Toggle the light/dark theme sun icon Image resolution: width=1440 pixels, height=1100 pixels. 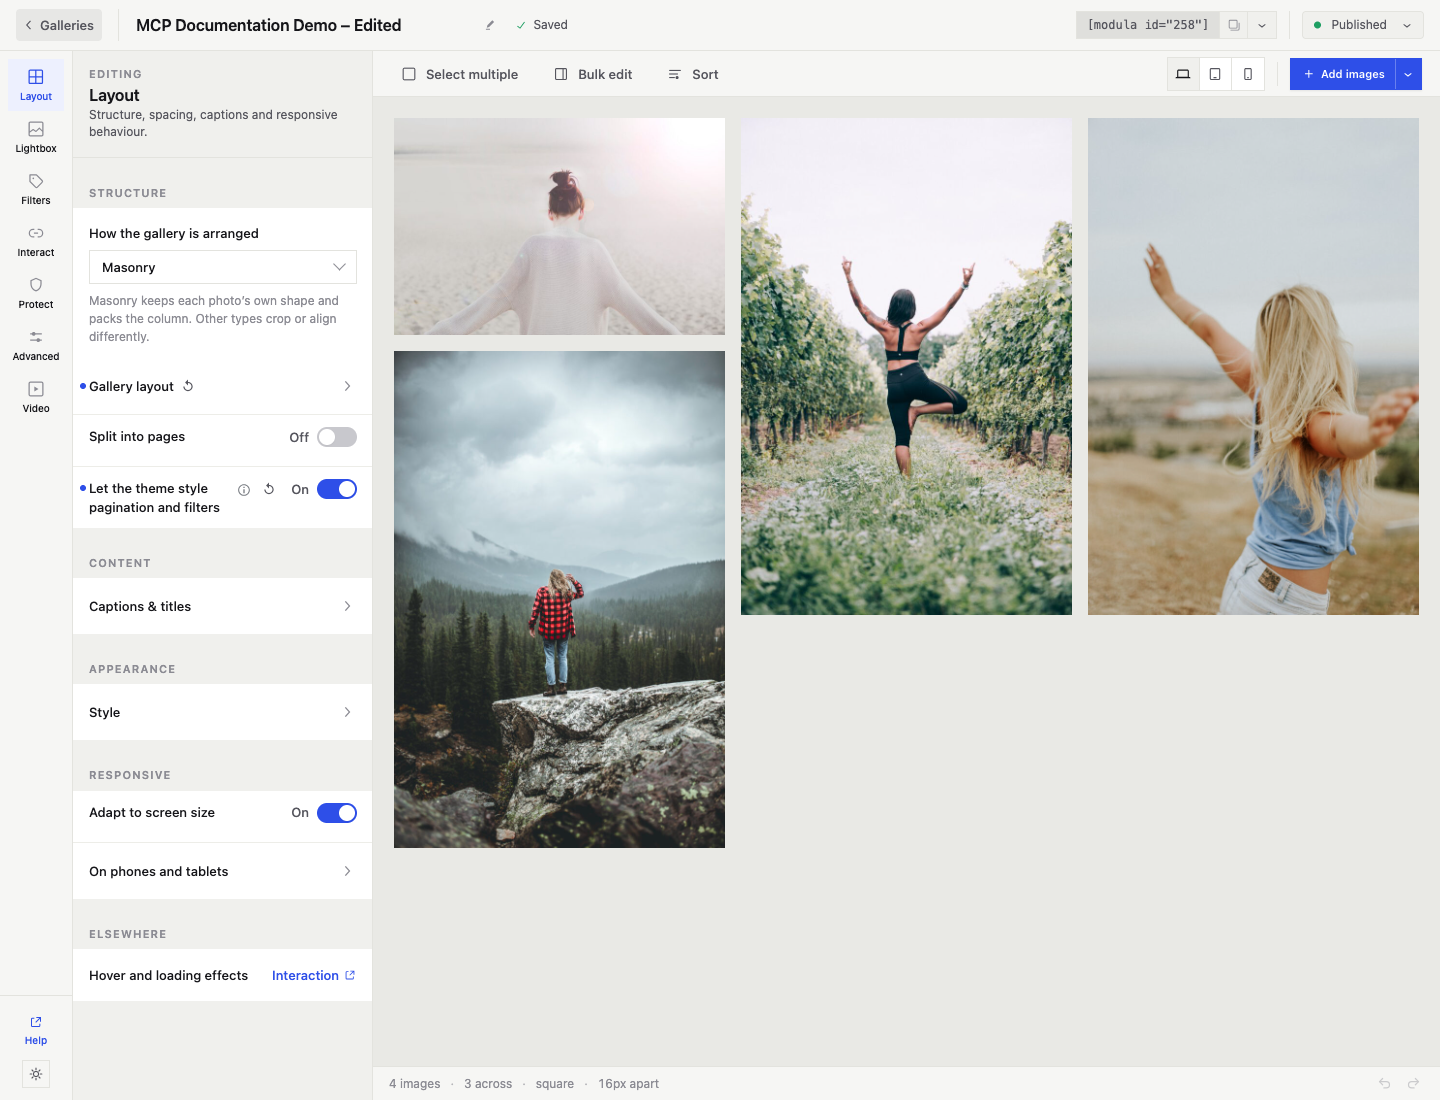(36, 1074)
